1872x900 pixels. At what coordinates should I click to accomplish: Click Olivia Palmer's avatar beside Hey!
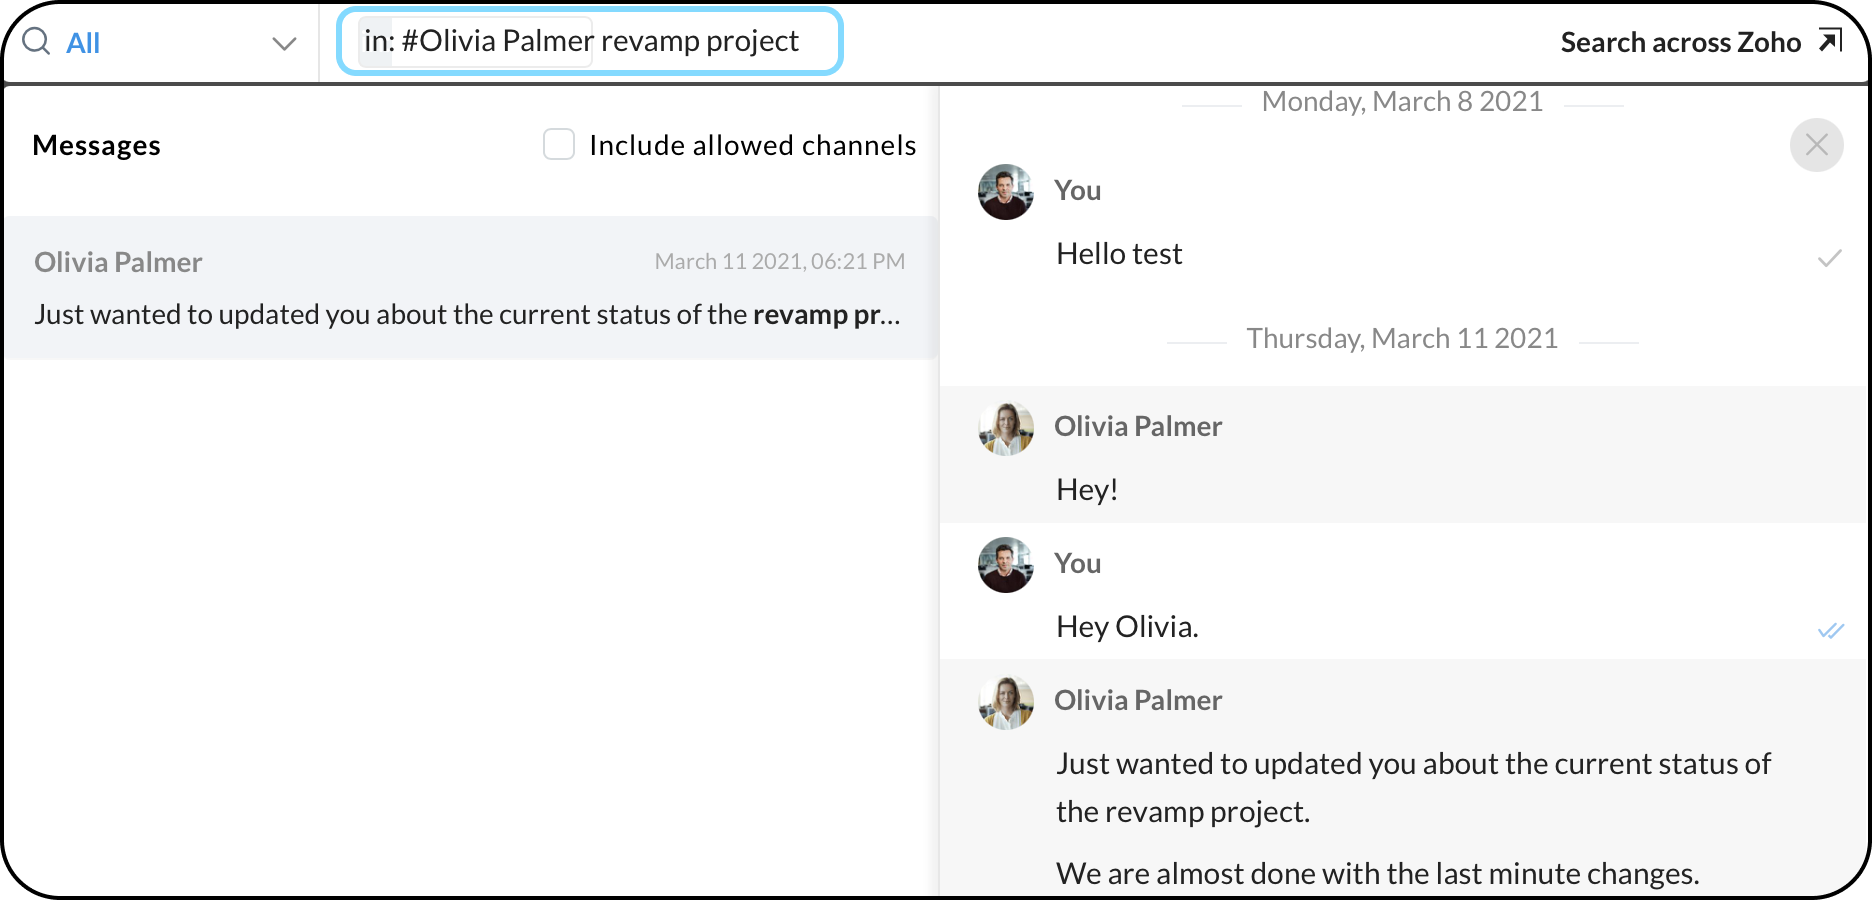click(1006, 429)
